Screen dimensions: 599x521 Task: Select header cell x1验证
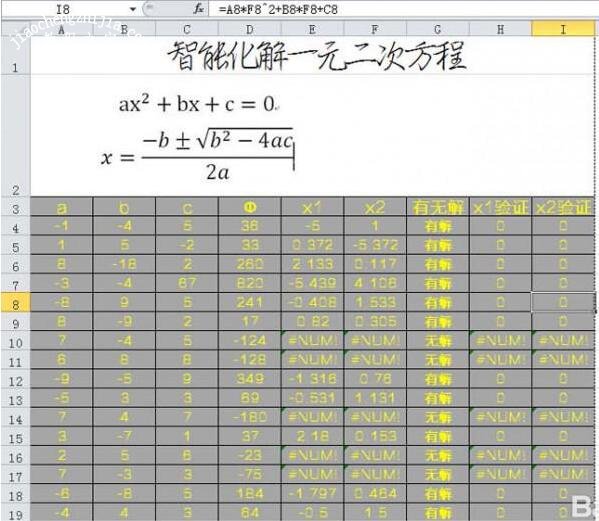500,207
